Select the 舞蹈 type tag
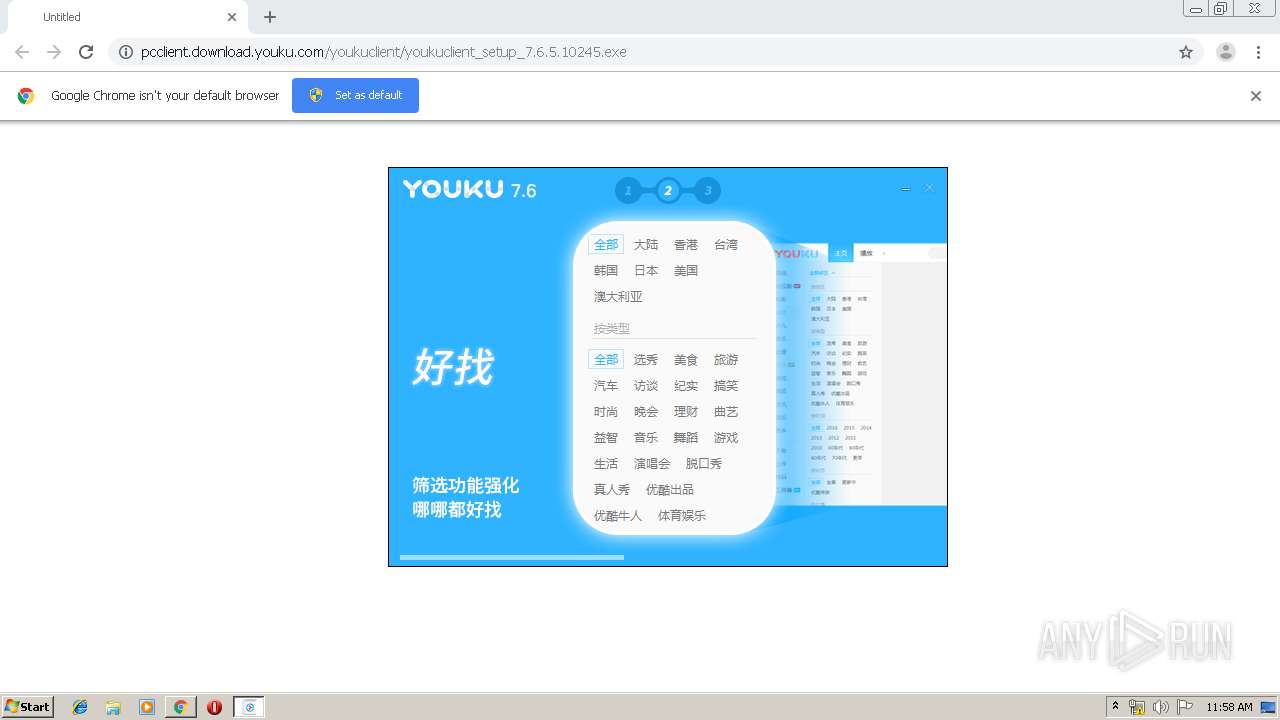1280x720 pixels. tap(686, 437)
